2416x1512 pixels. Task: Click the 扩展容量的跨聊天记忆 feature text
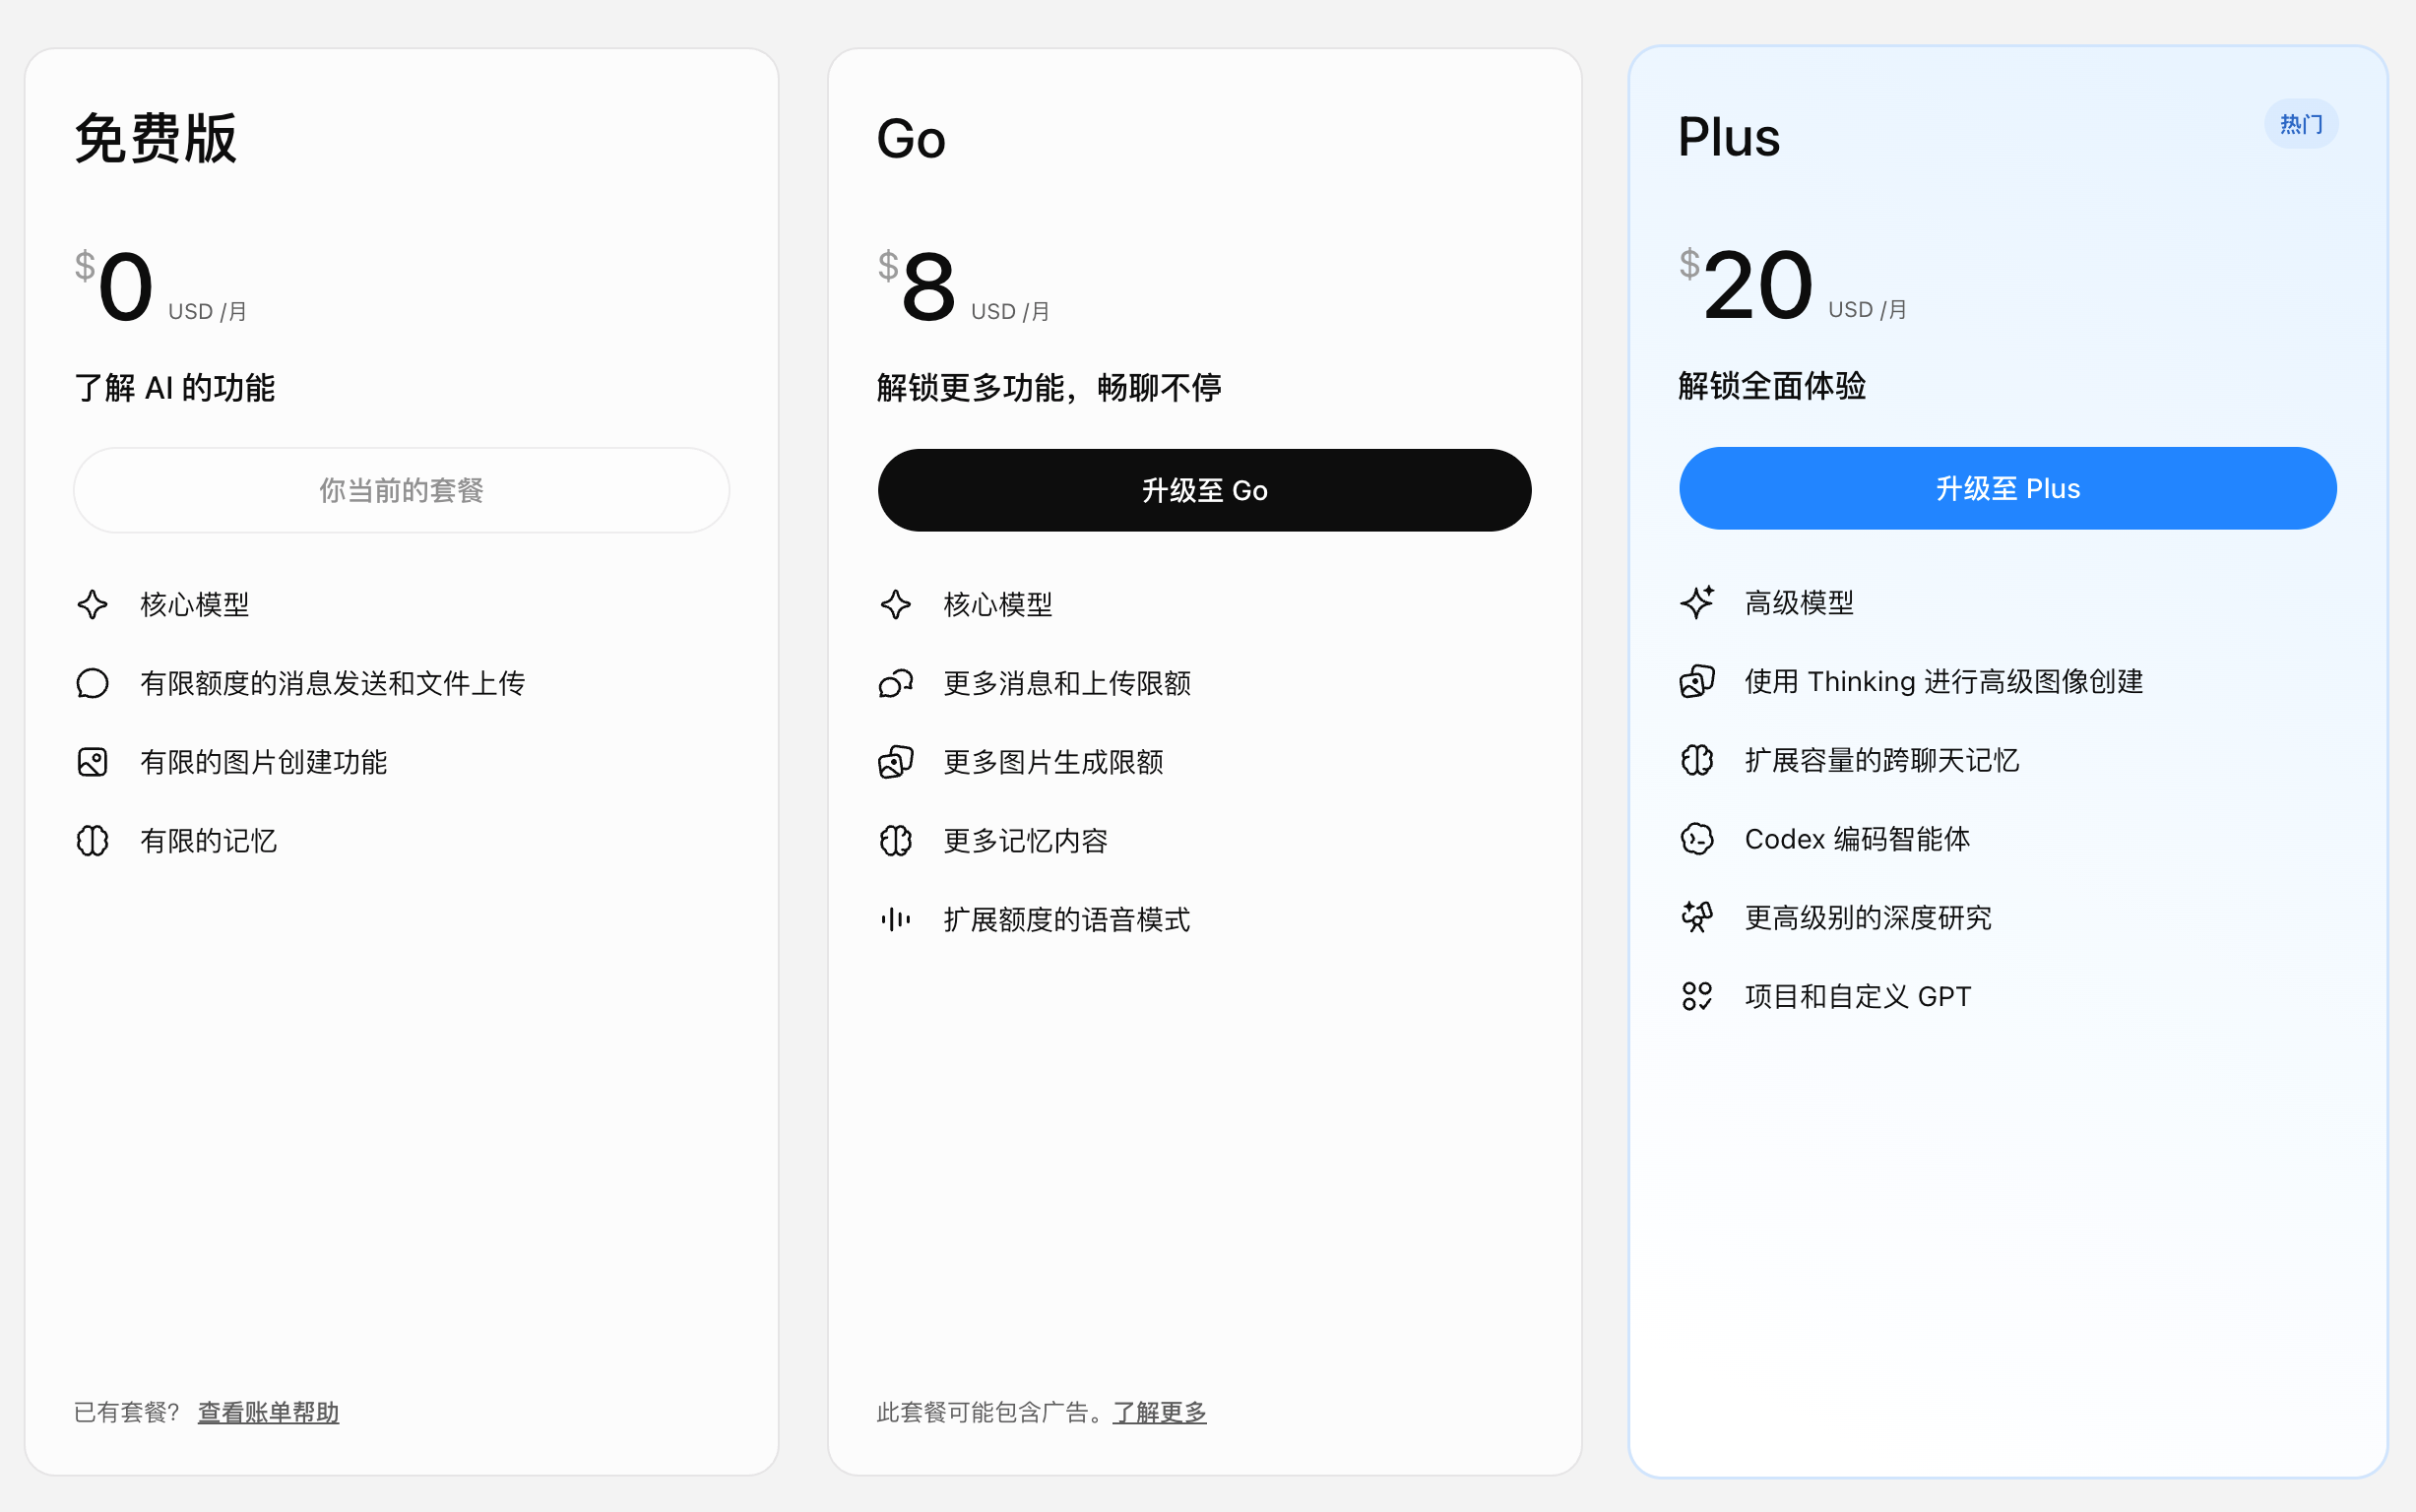(x=1882, y=760)
